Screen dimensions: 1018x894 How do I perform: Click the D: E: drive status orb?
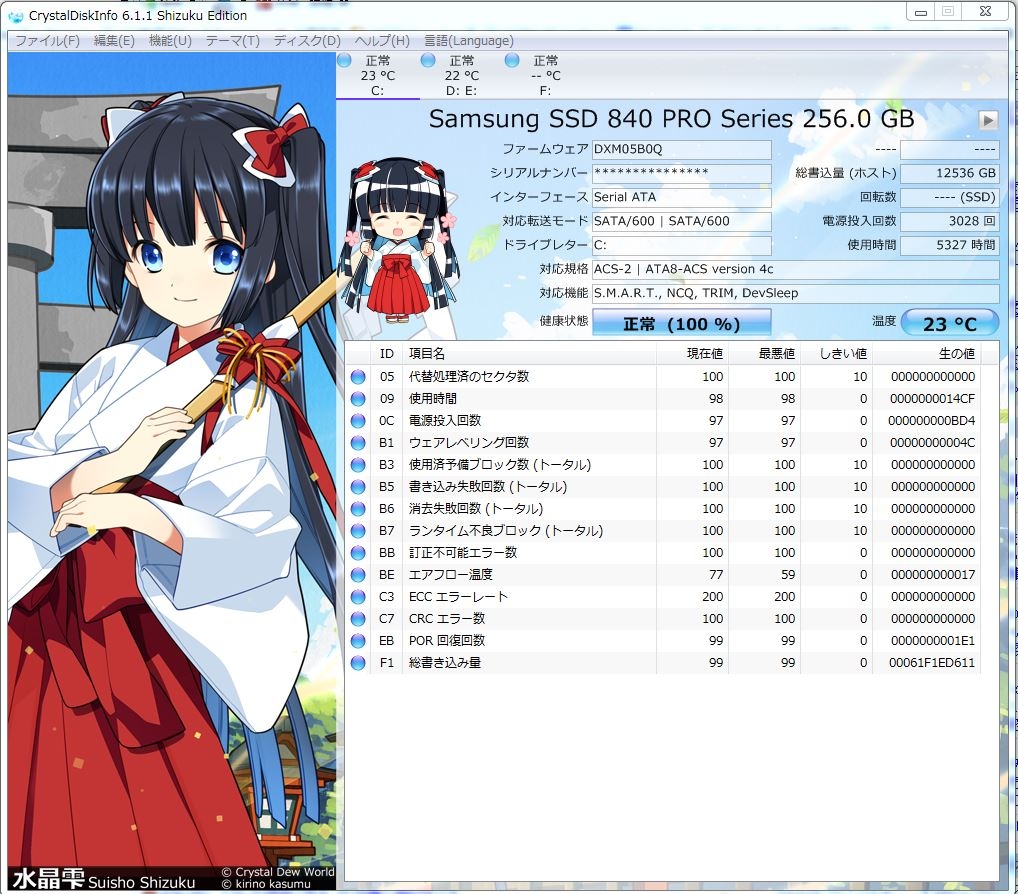point(428,60)
